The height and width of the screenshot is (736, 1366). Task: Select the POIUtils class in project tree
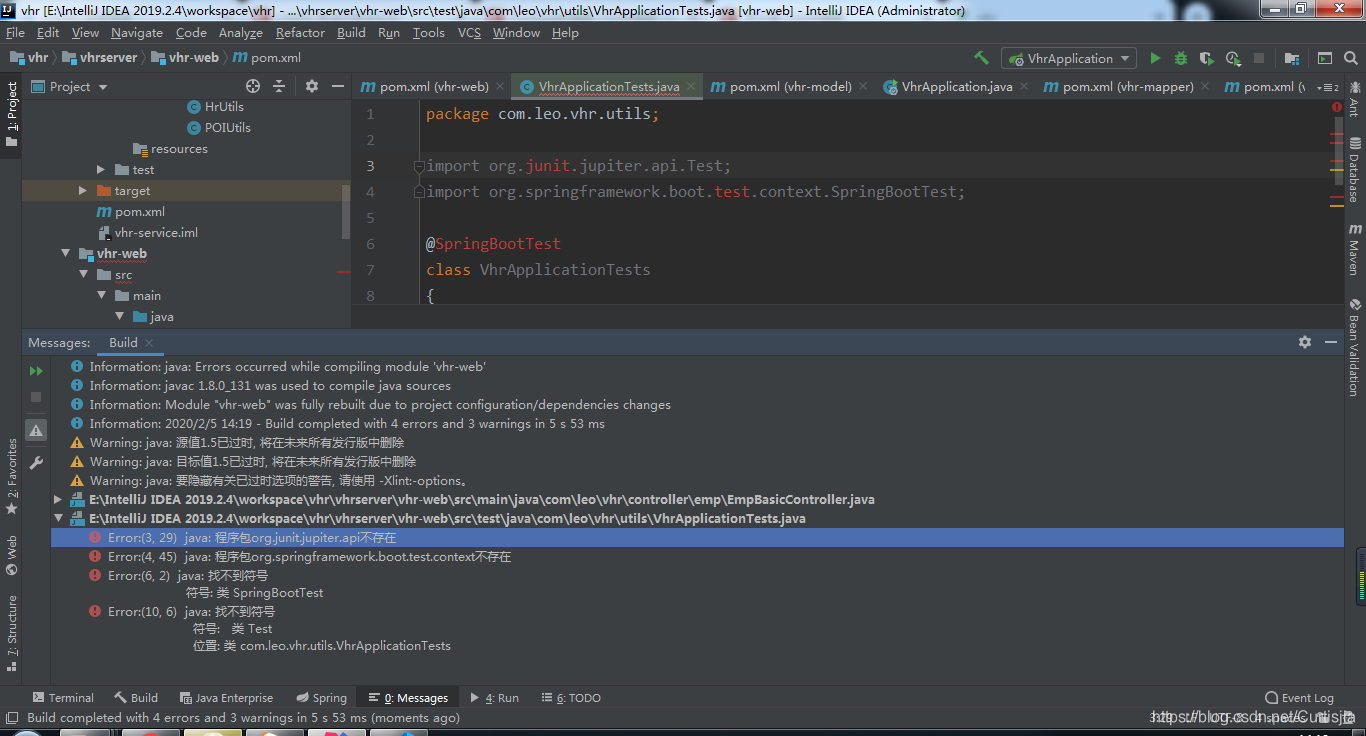(219, 128)
